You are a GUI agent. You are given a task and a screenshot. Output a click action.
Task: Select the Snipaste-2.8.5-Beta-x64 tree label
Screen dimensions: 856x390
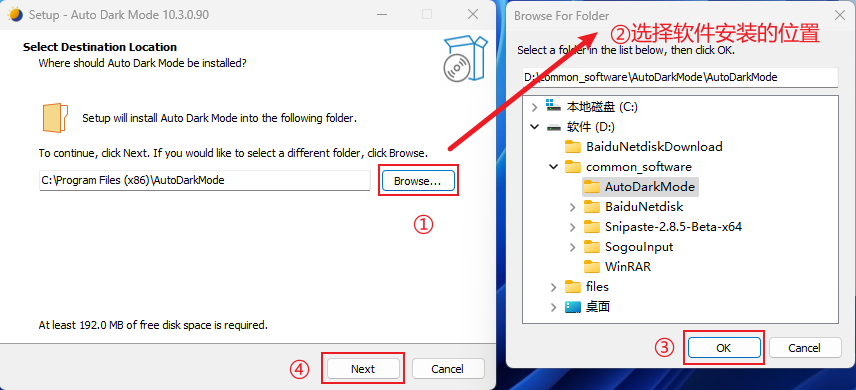(674, 227)
